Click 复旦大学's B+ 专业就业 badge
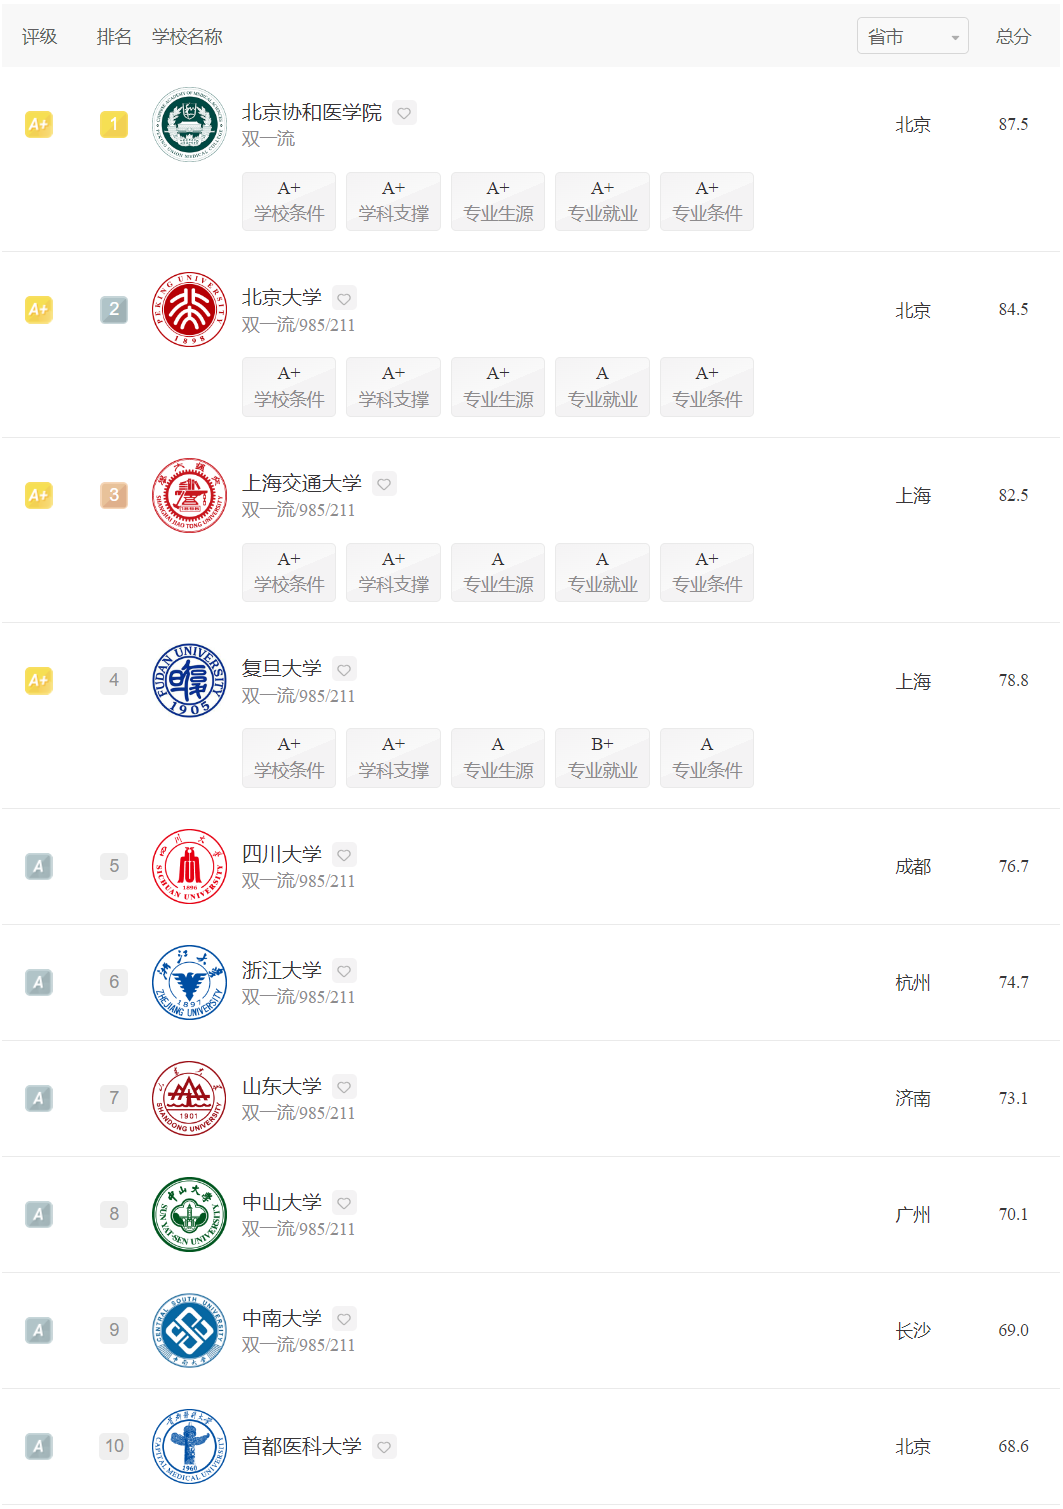This screenshot has width=1063, height=1509. [602, 758]
